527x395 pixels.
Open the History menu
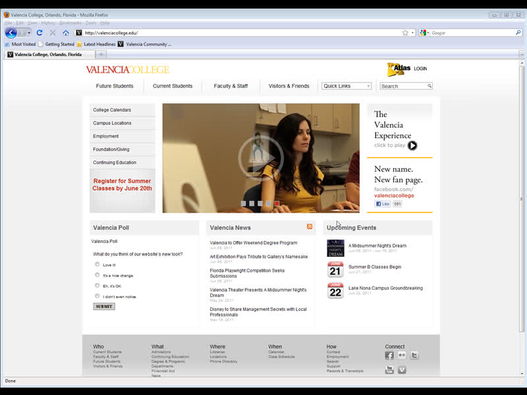(x=48, y=23)
